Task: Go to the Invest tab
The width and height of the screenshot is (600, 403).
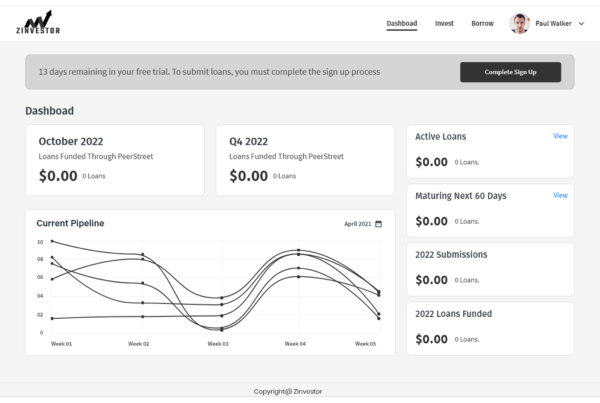Action: (x=444, y=23)
